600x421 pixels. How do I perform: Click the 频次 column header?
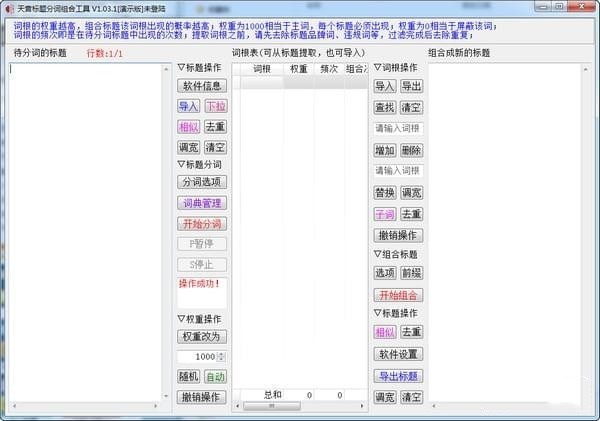(x=329, y=69)
